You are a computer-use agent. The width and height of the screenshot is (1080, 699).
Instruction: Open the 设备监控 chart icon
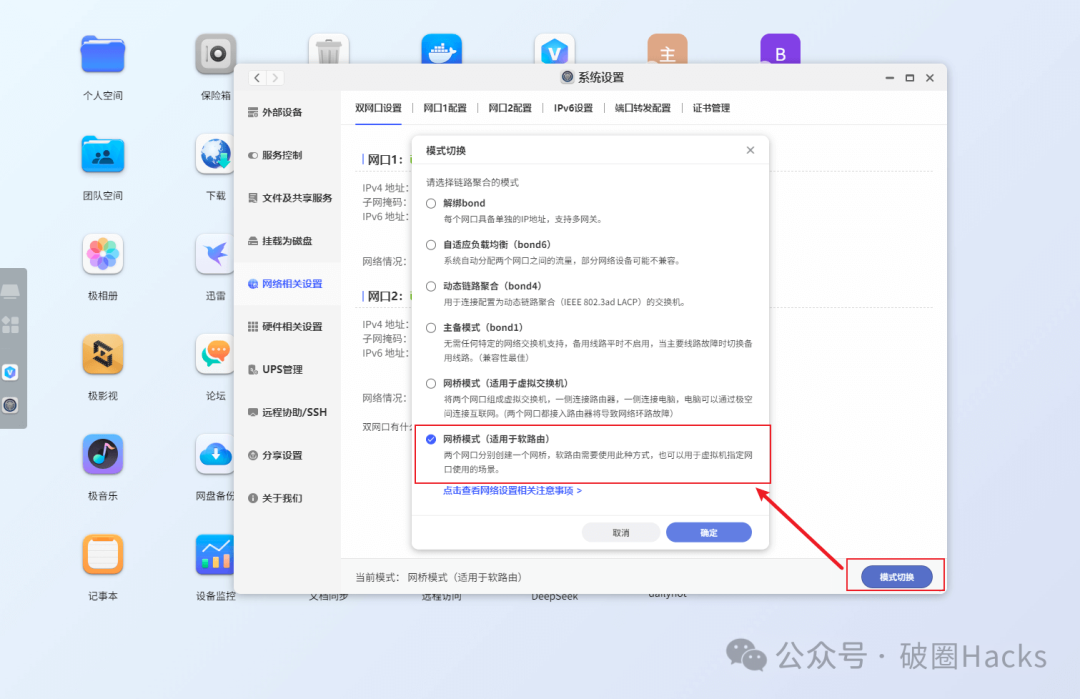pyautogui.click(x=215, y=554)
